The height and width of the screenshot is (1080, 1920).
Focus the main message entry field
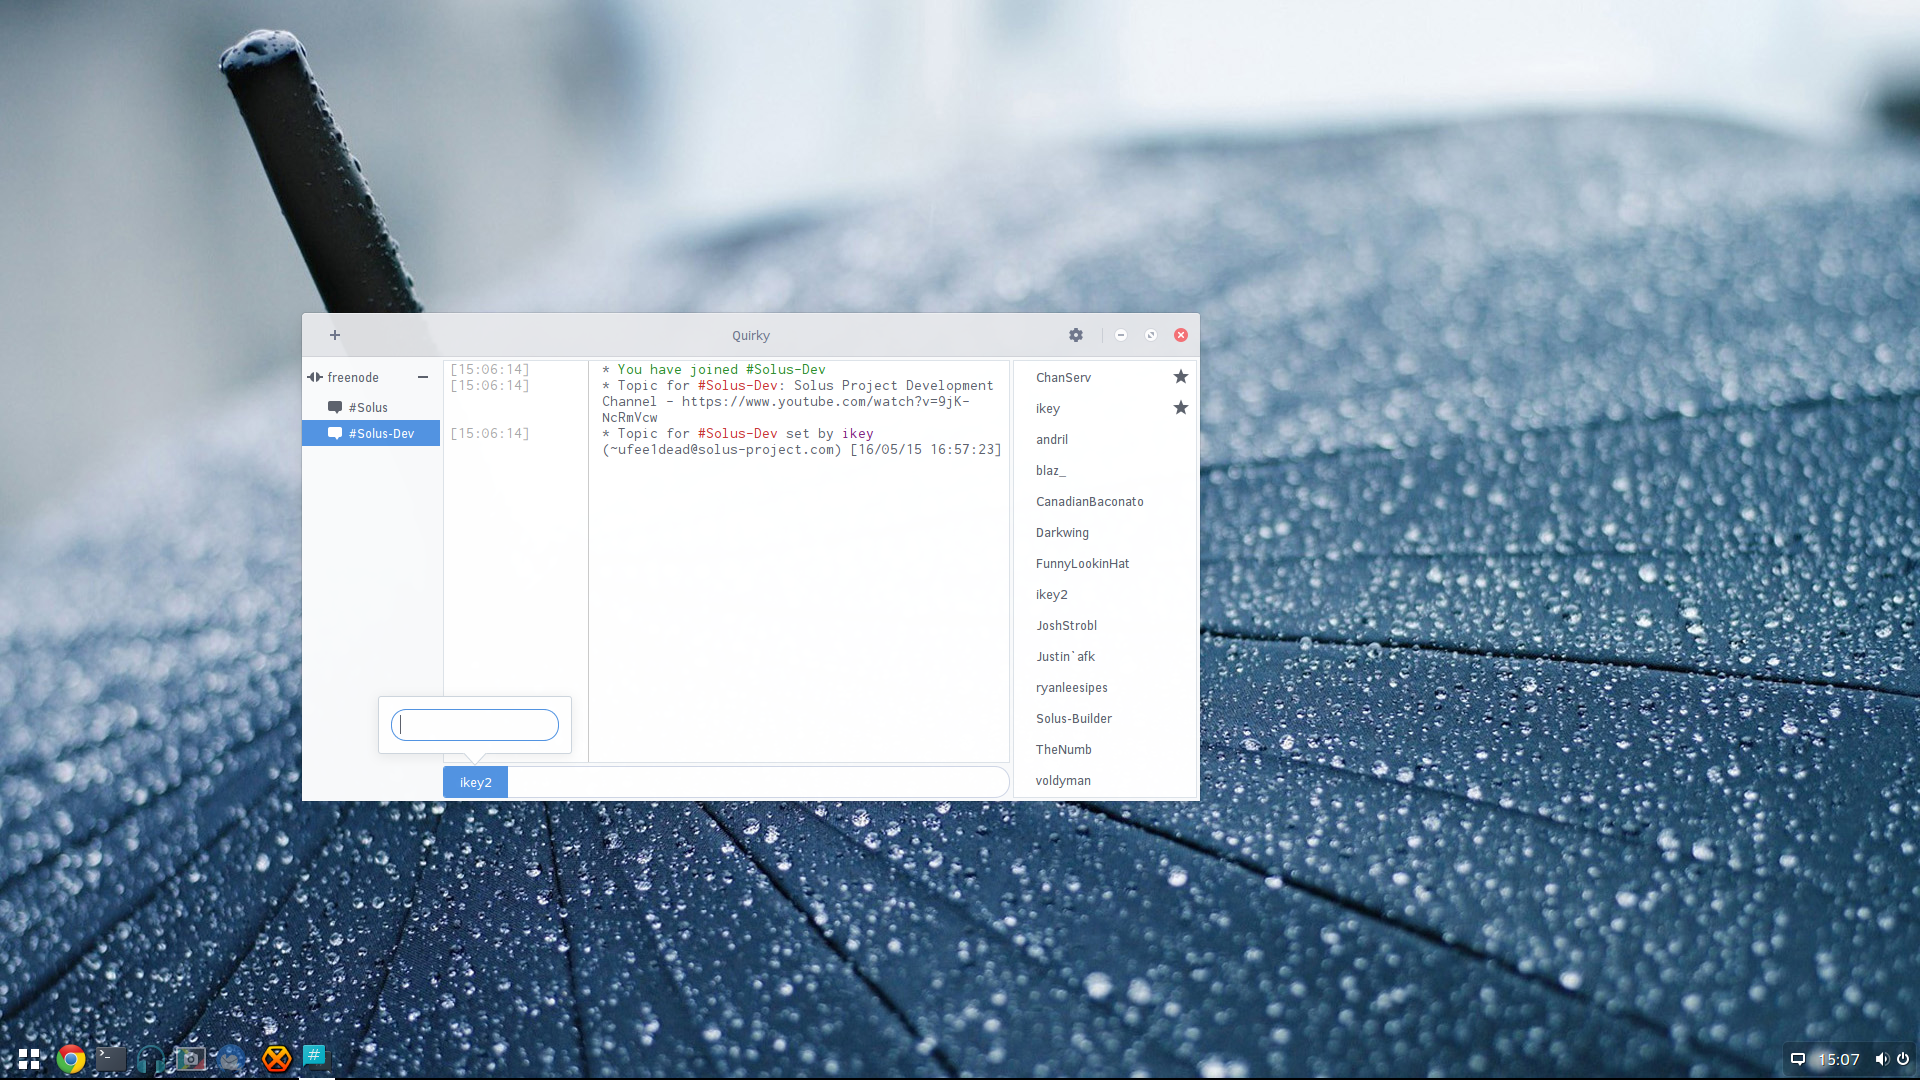[x=758, y=782]
